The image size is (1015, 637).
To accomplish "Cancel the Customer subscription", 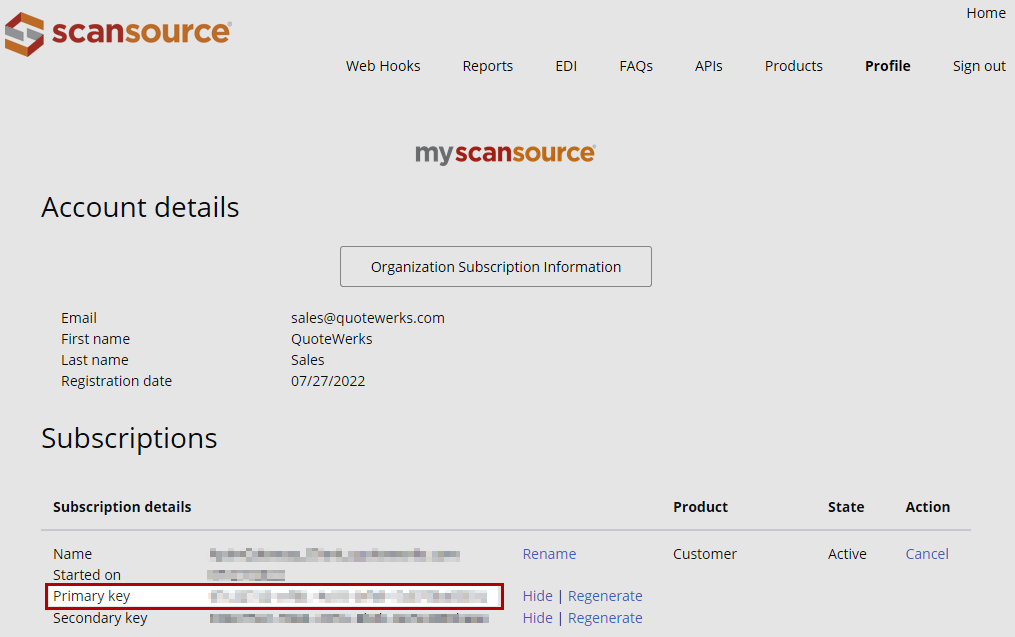I will coord(927,554).
